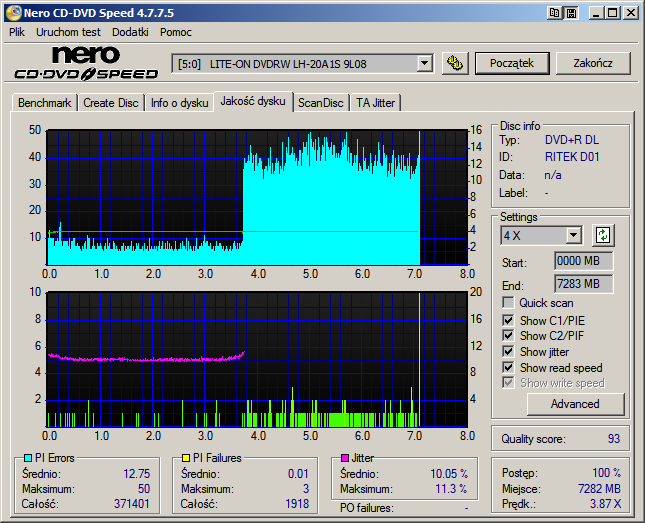
Task: Click the Jitter average value 10.05 %
Action: coord(449,474)
